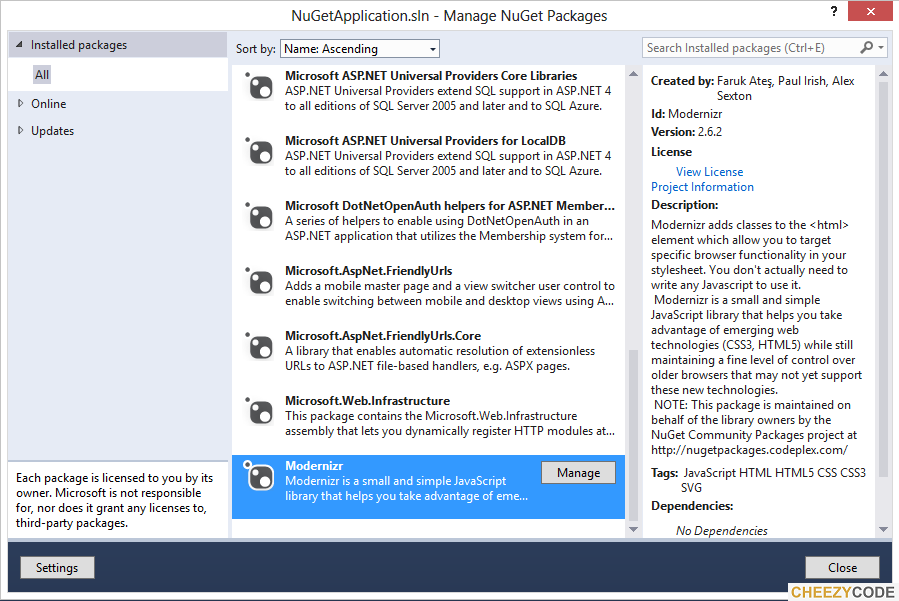Click the Universal Providers for LocalDB package icon
This screenshot has height=601, width=899.
click(260, 152)
